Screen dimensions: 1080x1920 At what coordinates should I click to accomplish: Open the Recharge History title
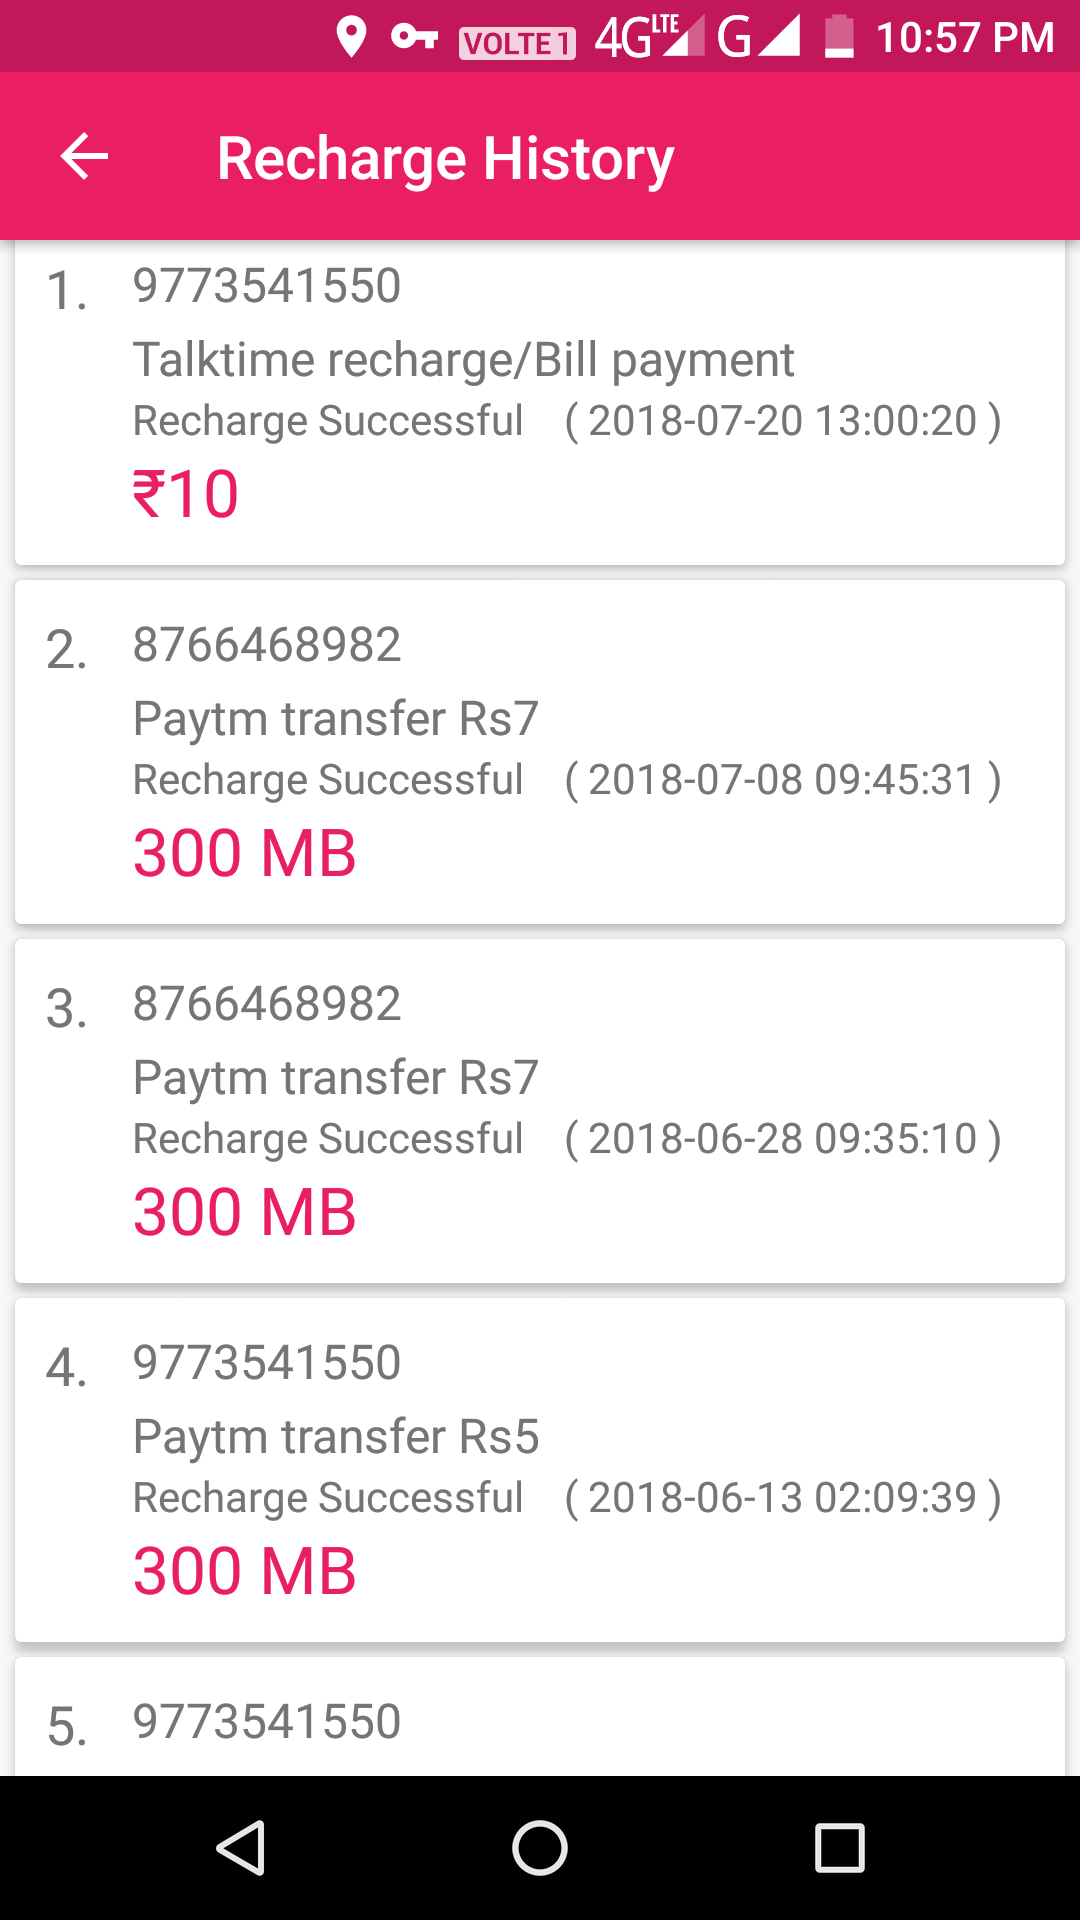[446, 158]
